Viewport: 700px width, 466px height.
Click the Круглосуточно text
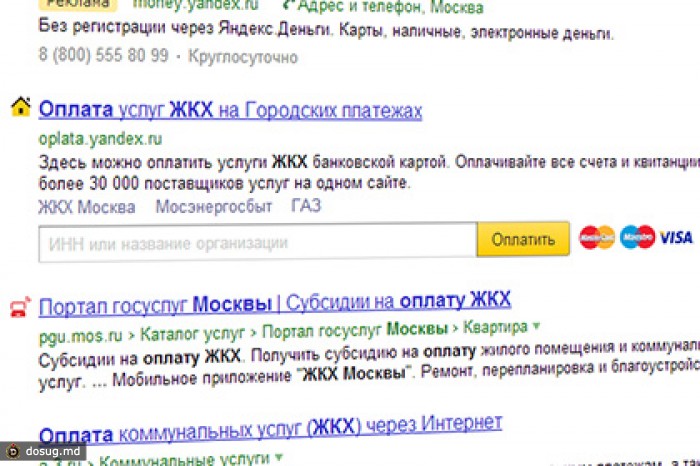[x=243, y=57]
